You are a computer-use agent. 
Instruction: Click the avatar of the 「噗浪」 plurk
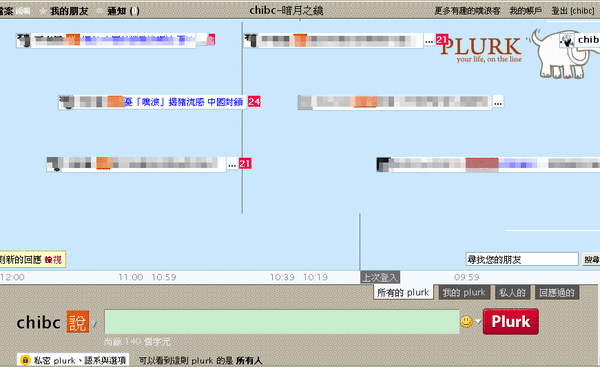pyautogui.click(x=67, y=102)
